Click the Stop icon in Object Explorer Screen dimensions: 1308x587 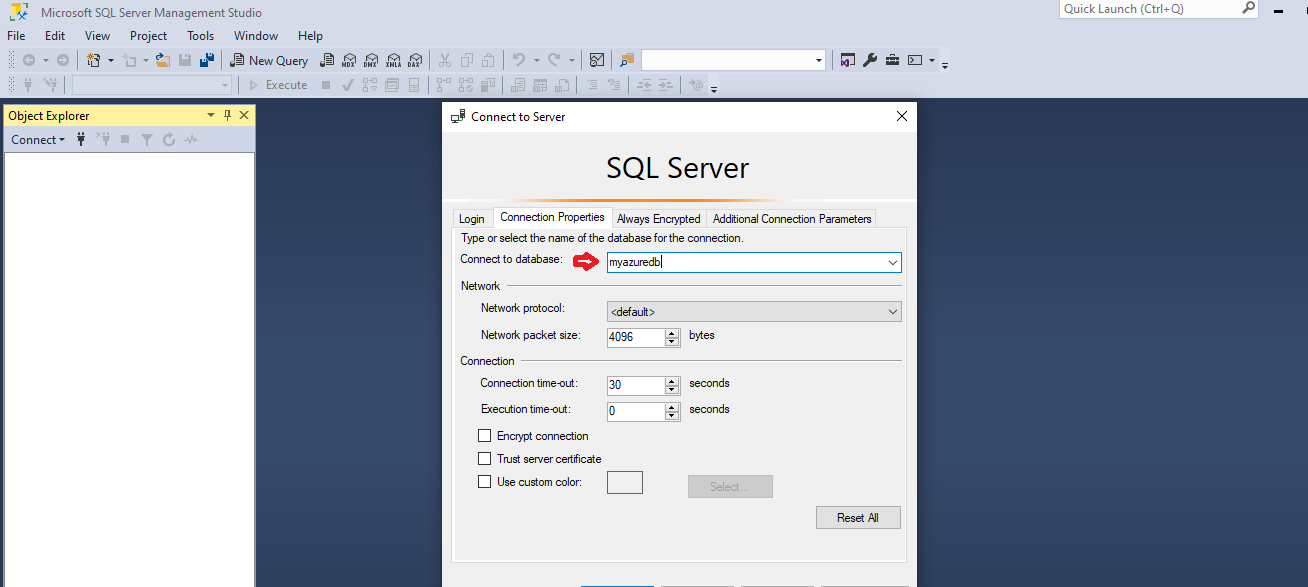(125, 140)
